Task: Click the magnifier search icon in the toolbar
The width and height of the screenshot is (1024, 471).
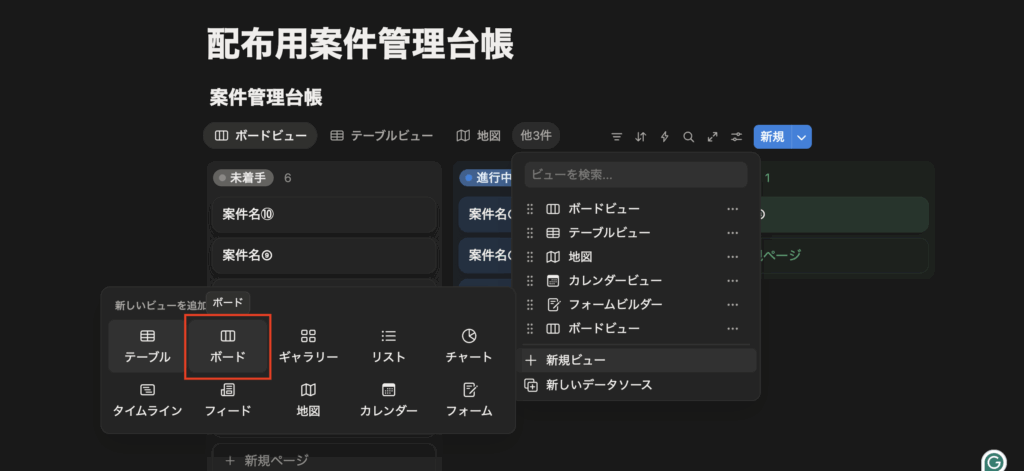Action: click(x=688, y=136)
